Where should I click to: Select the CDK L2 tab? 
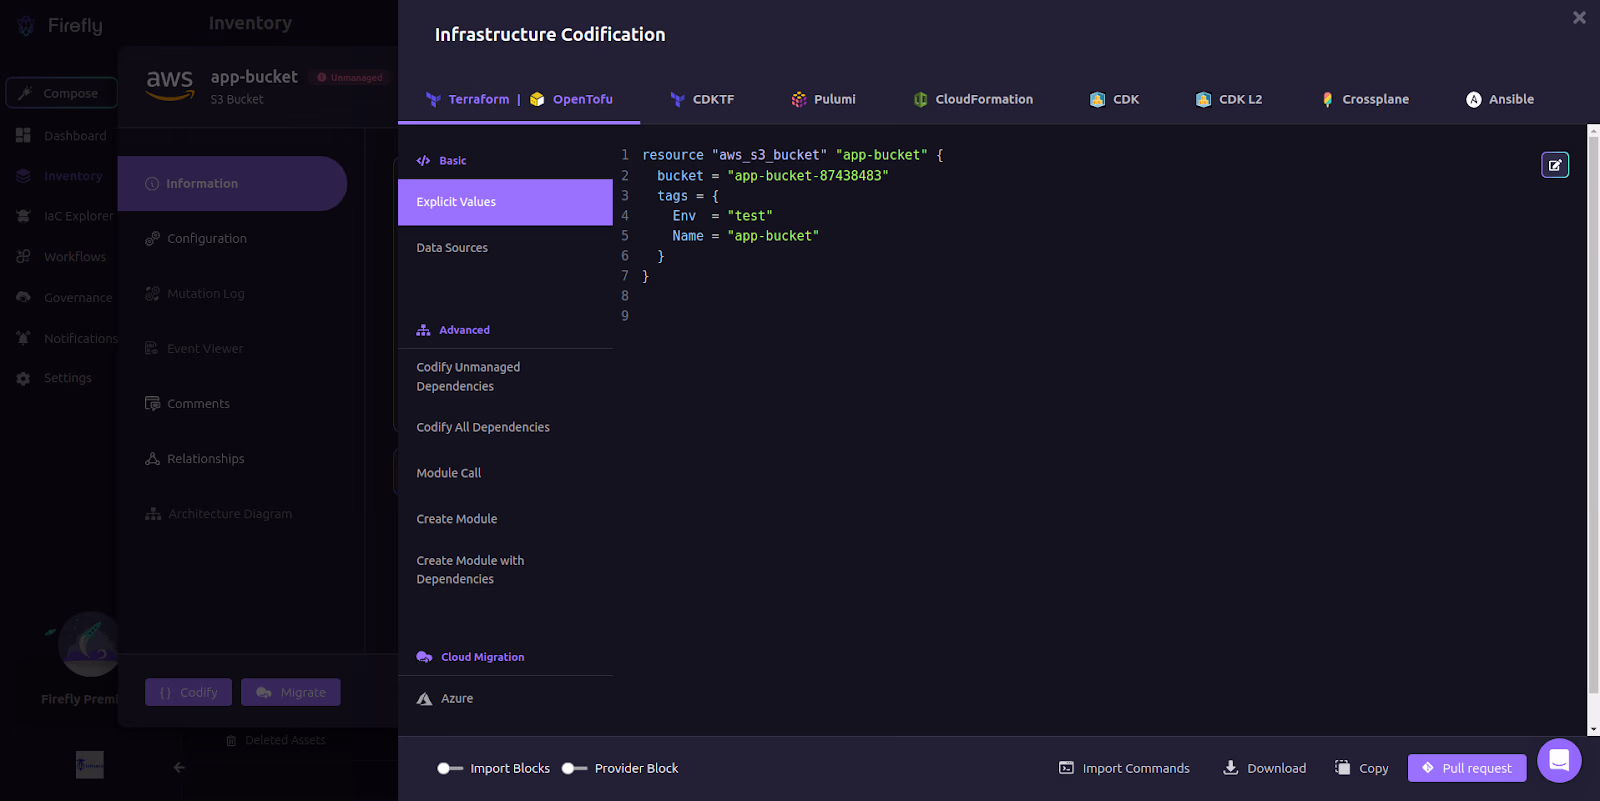click(1229, 99)
